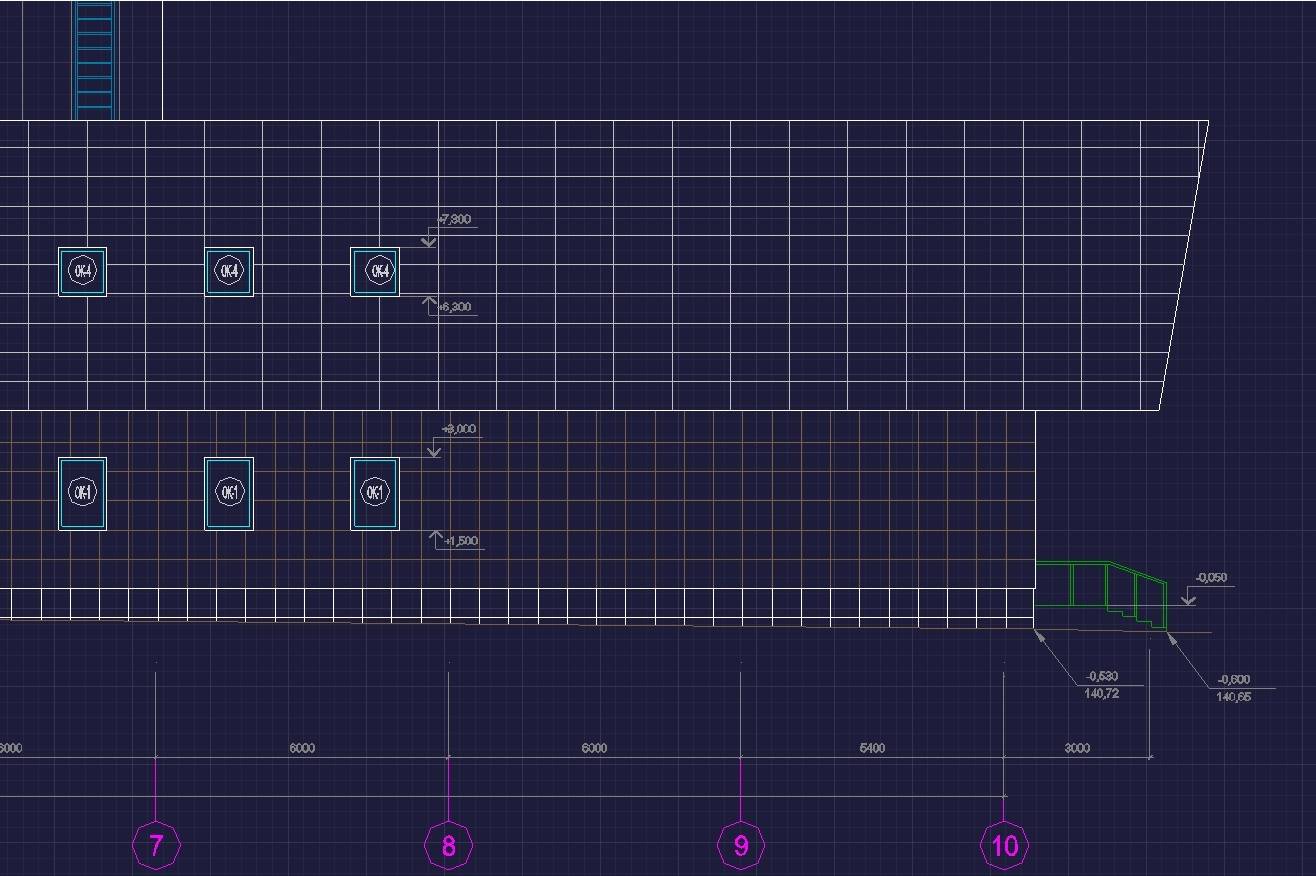Click the axis marker numbered 9

click(741, 846)
